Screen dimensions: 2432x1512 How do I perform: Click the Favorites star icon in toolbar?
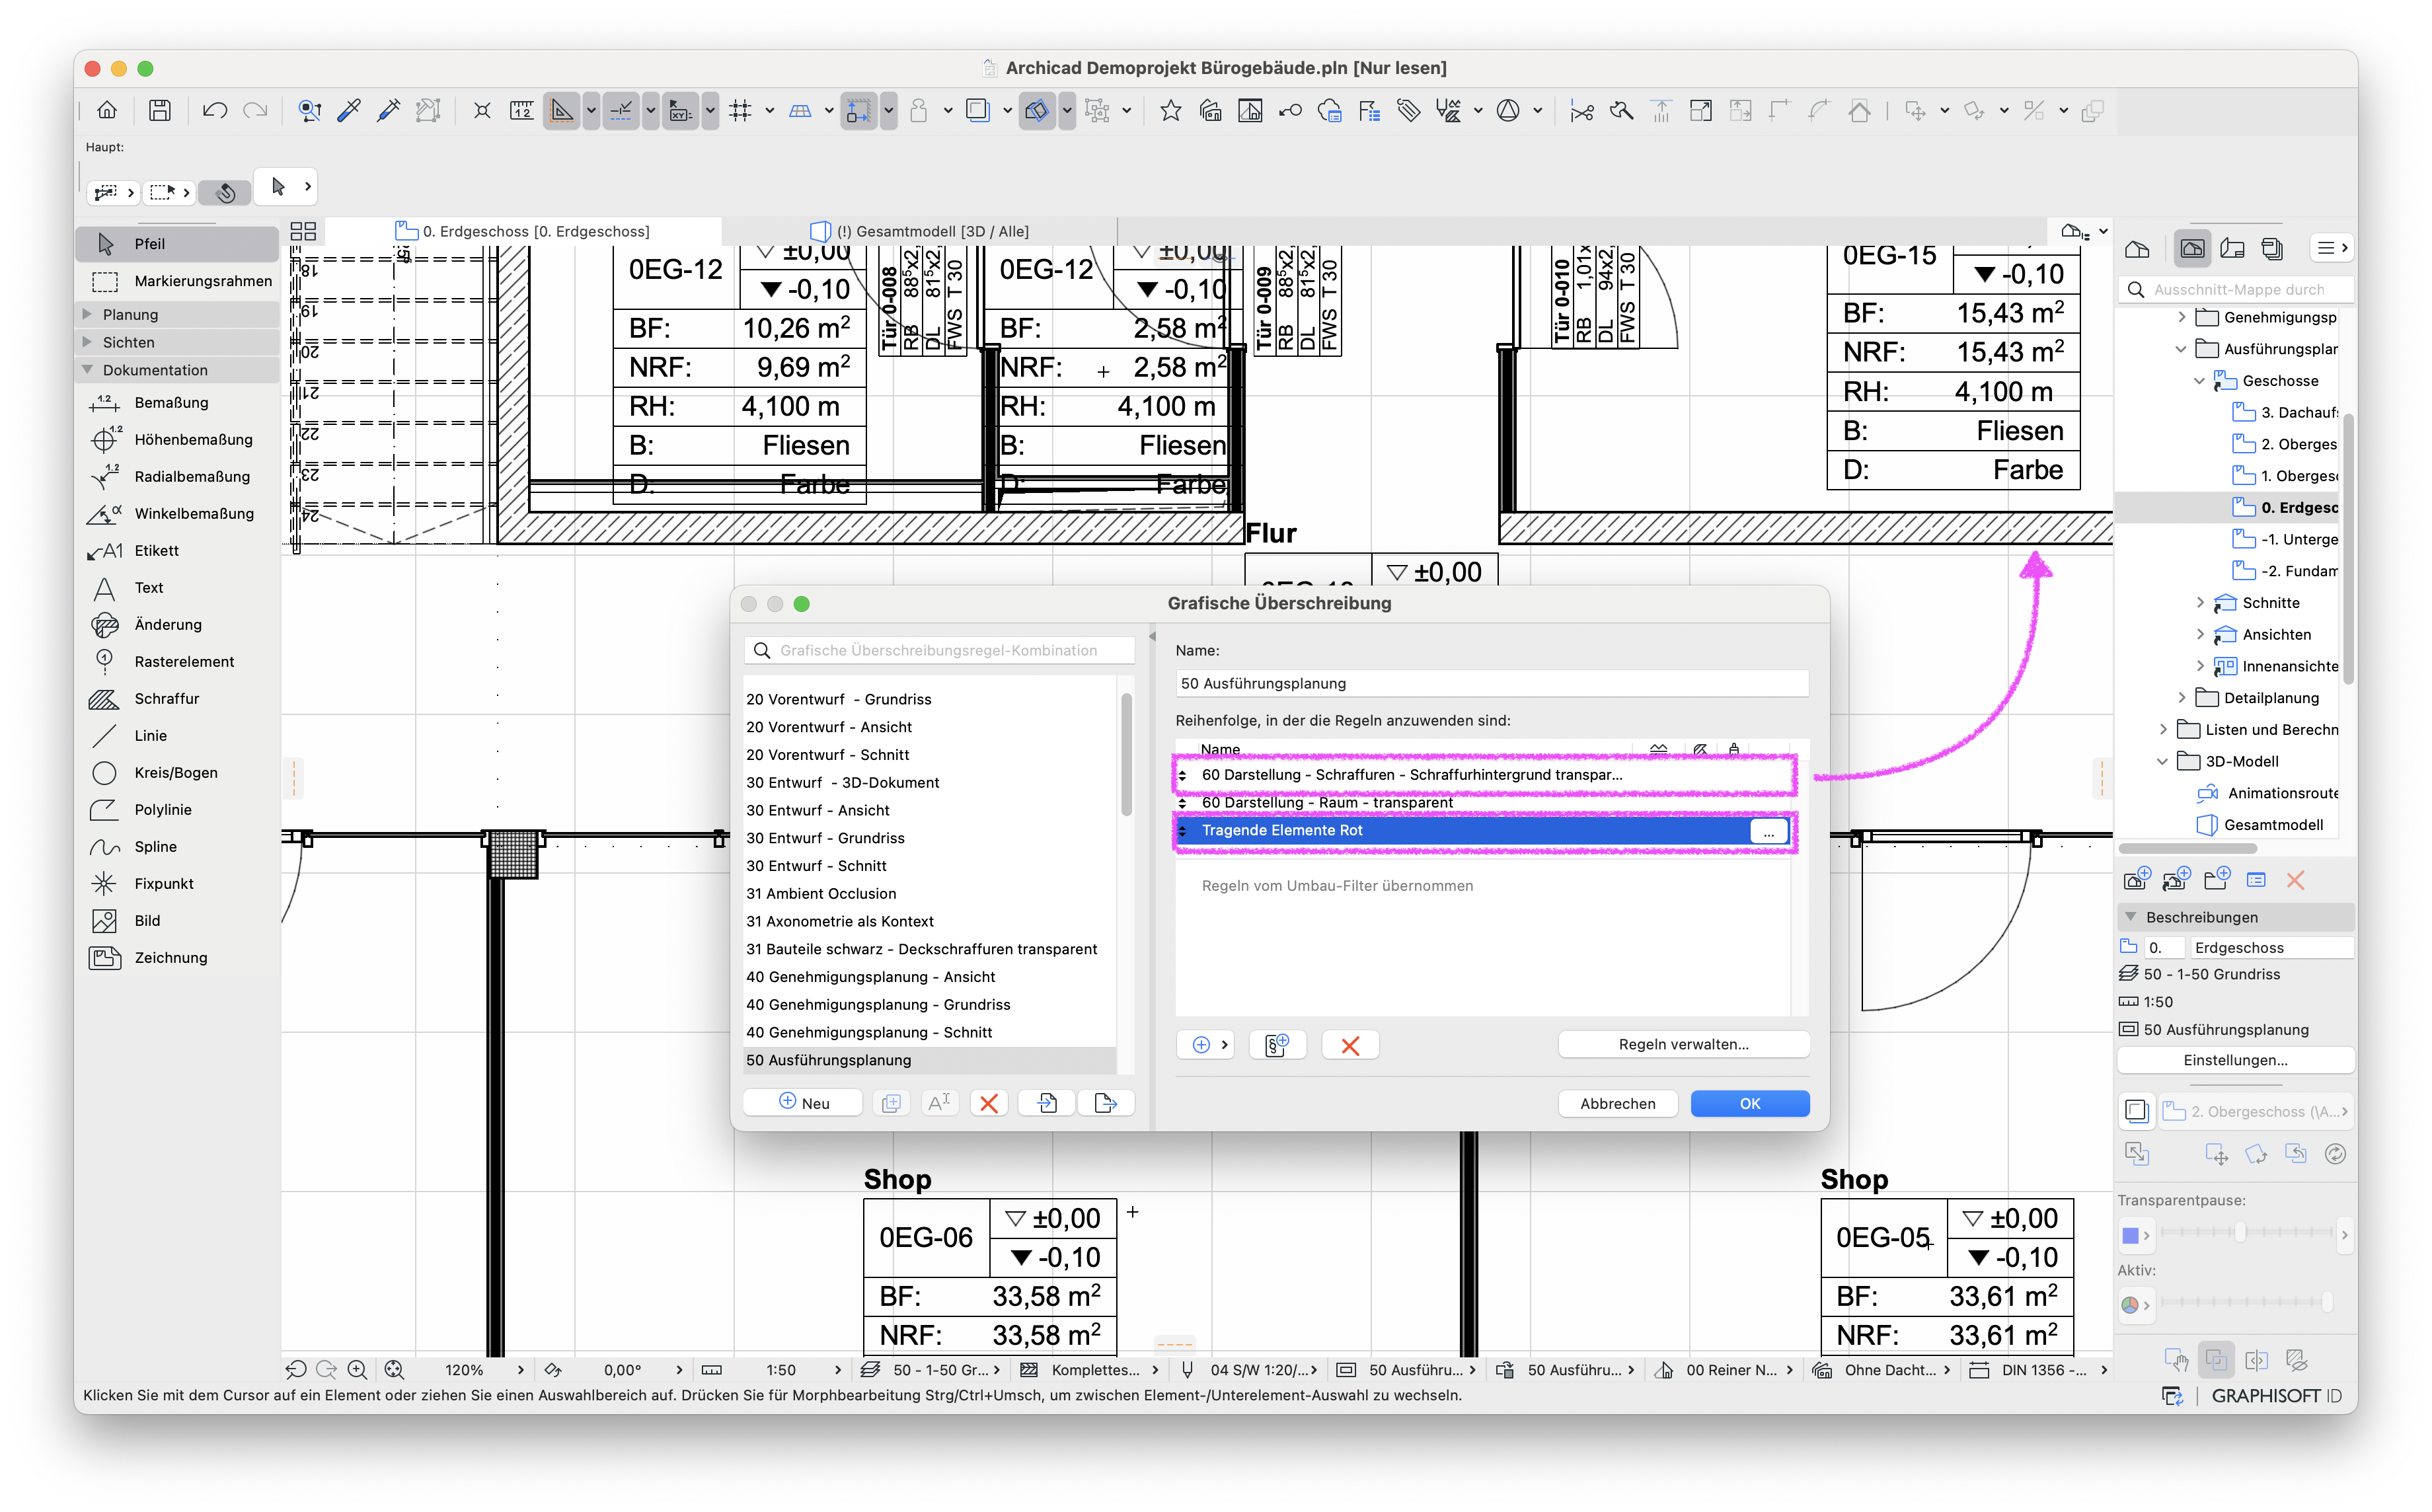point(1170,110)
